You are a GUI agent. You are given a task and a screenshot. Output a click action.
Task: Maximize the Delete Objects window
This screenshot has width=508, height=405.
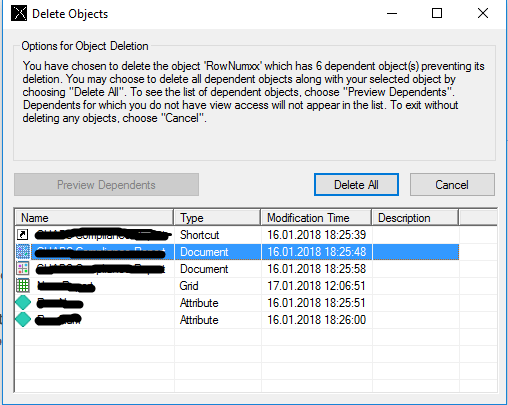[x=437, y=14]
